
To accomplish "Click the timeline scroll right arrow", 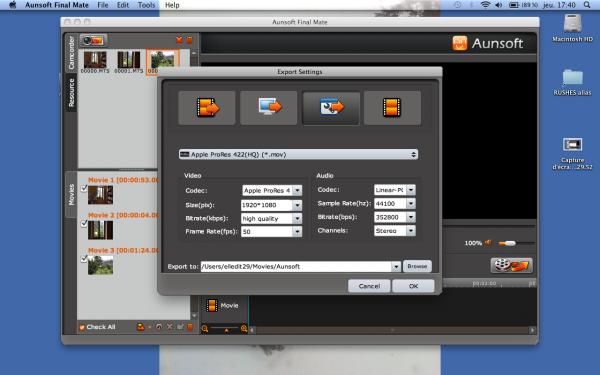I will point(532,330).
